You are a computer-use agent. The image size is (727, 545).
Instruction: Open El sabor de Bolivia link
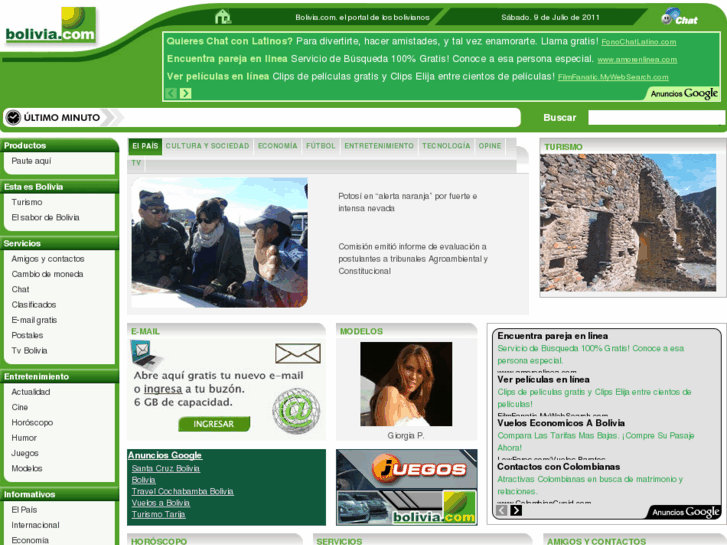(45, 218)
